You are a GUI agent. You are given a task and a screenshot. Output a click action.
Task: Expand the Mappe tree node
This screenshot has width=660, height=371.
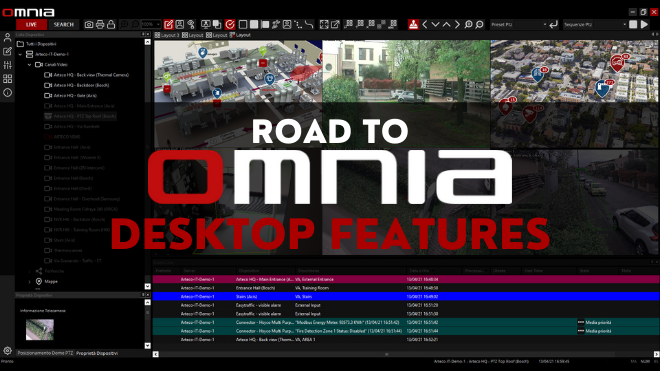click(x=29, y=281)
